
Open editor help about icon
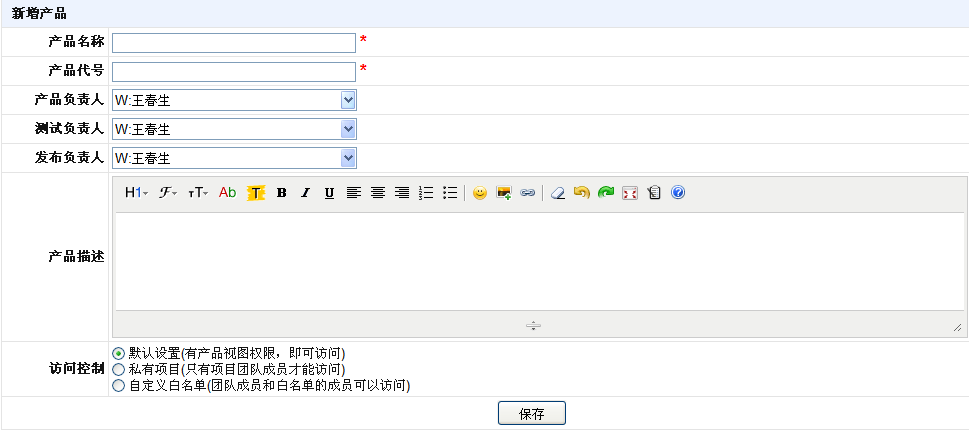[678, 193]
